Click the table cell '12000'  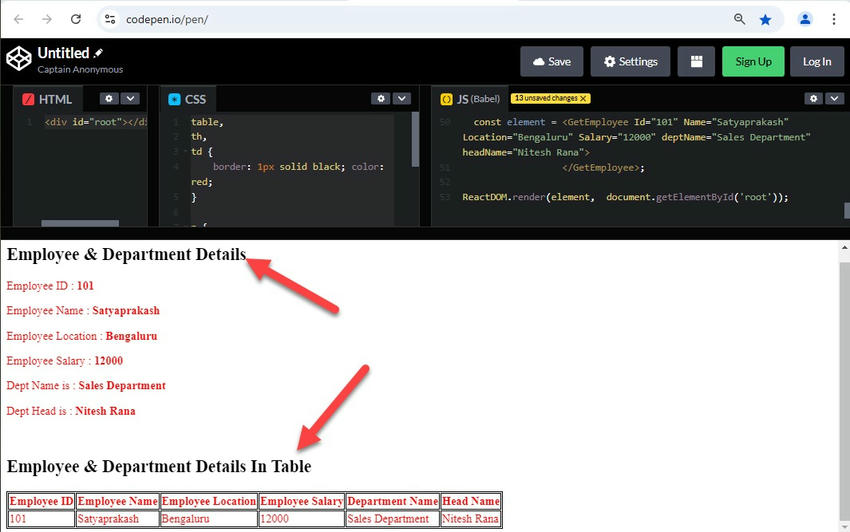point(301,519)
